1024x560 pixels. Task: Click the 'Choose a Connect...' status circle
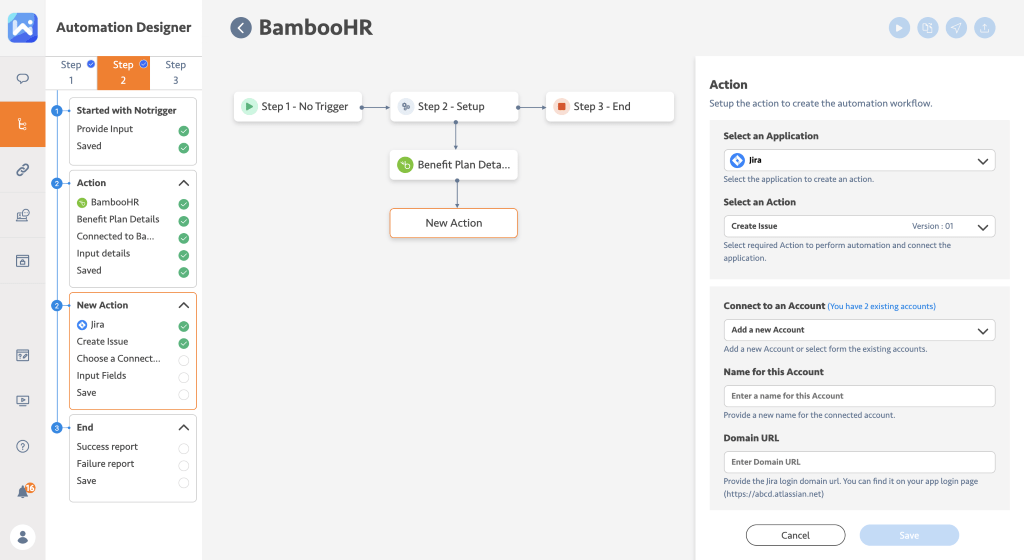tap(183, 360)
